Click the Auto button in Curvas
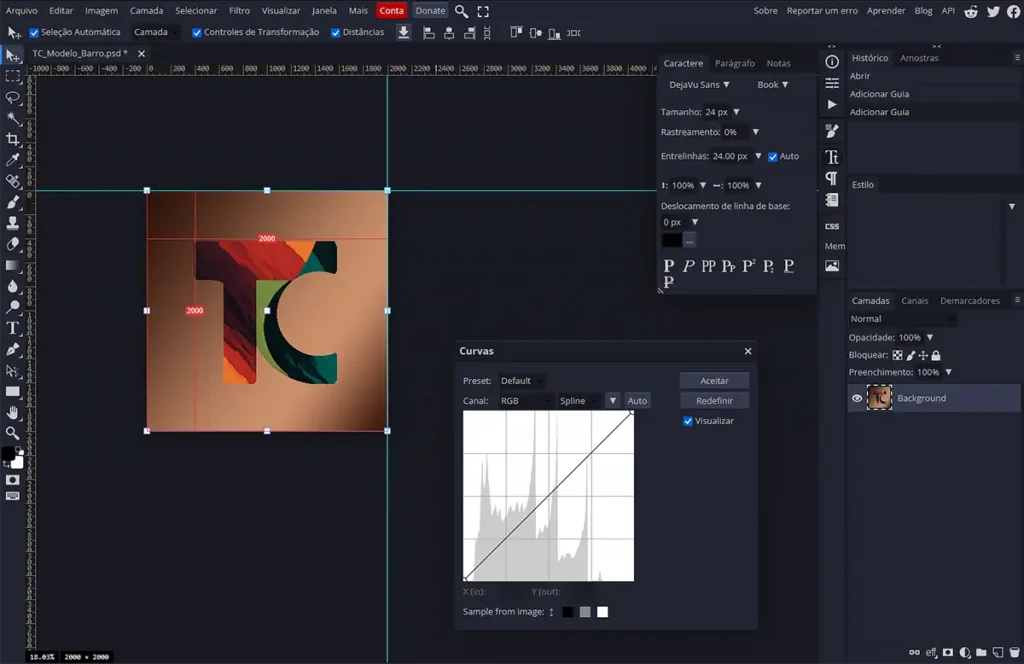 pos(637,401)
